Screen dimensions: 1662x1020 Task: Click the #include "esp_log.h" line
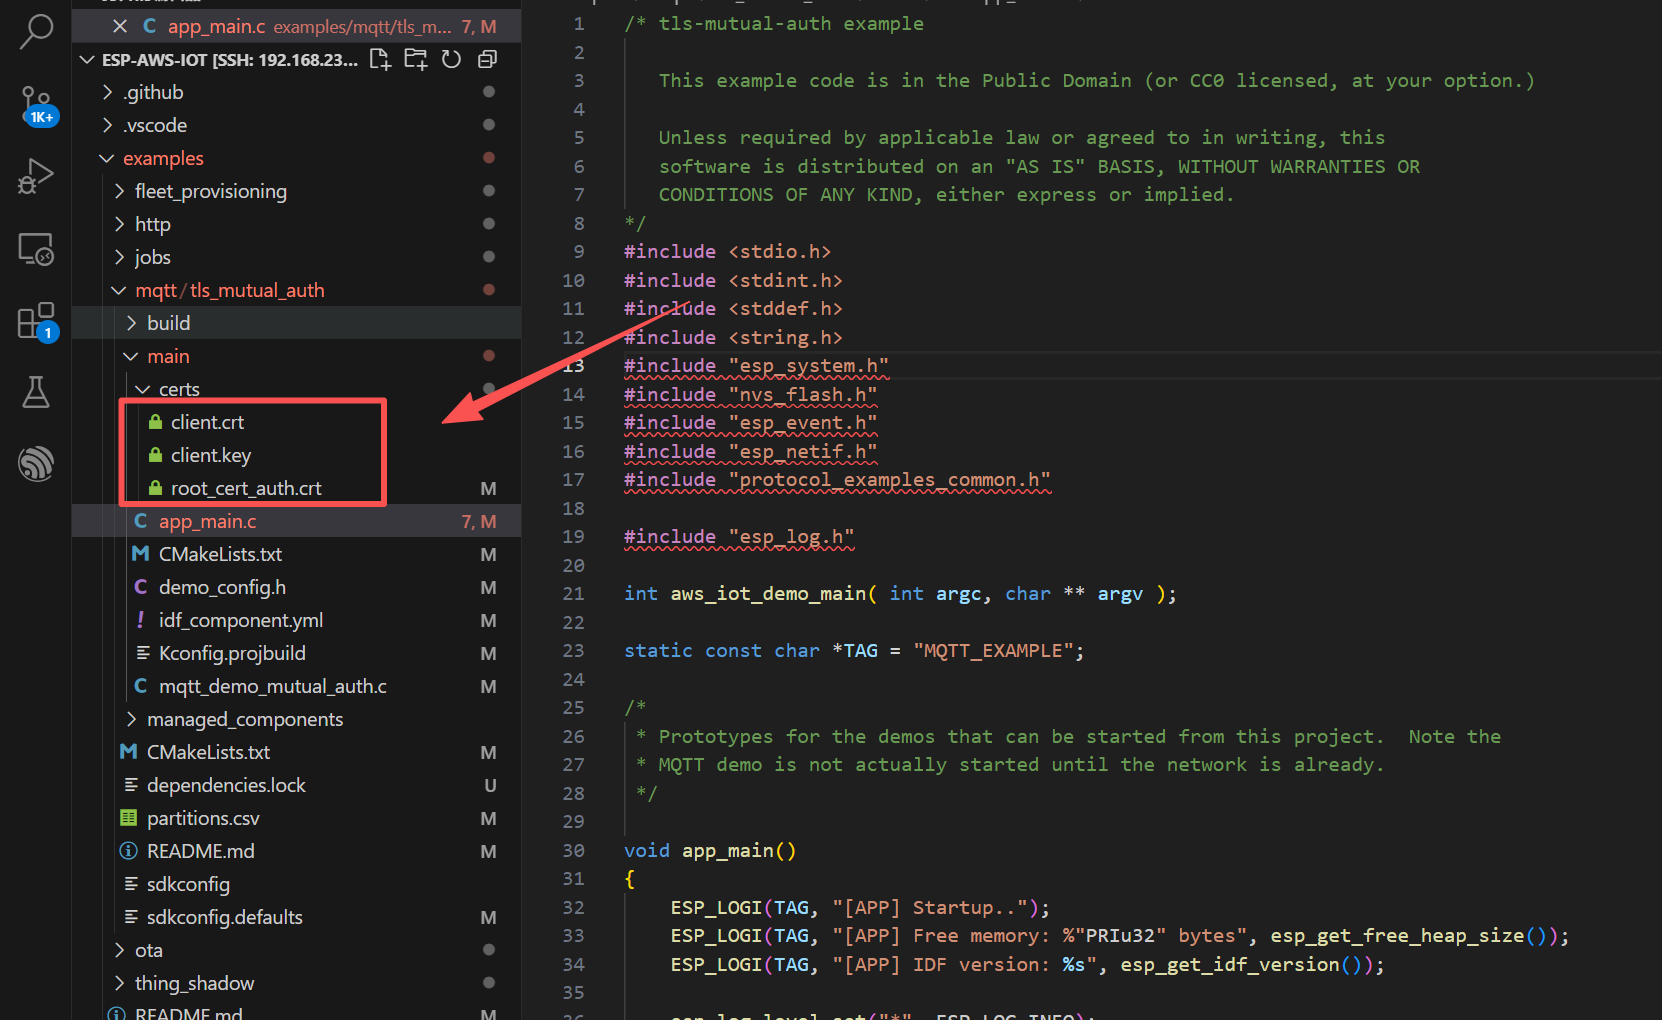(x=739, y=537)
